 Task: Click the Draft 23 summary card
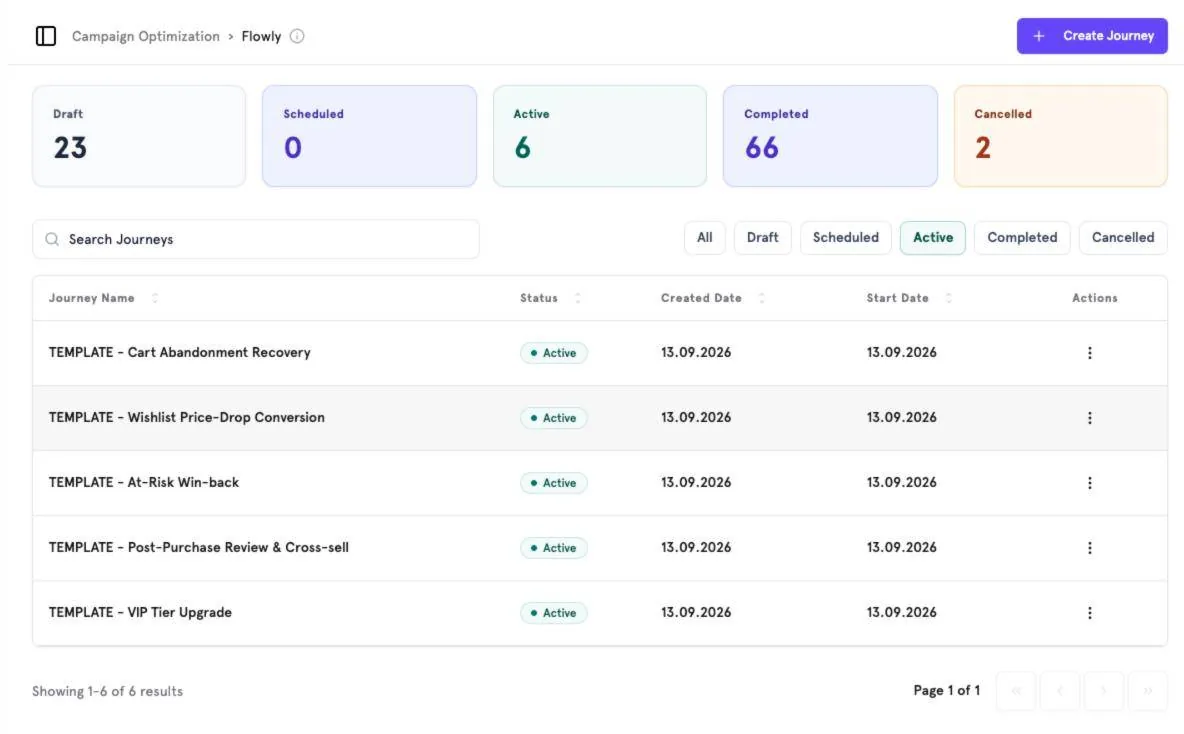139,136
